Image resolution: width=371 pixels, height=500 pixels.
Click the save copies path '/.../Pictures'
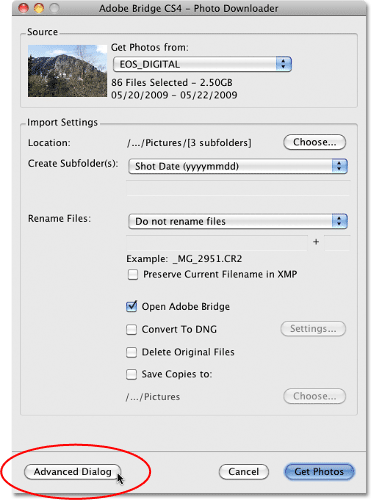point(153,397)
